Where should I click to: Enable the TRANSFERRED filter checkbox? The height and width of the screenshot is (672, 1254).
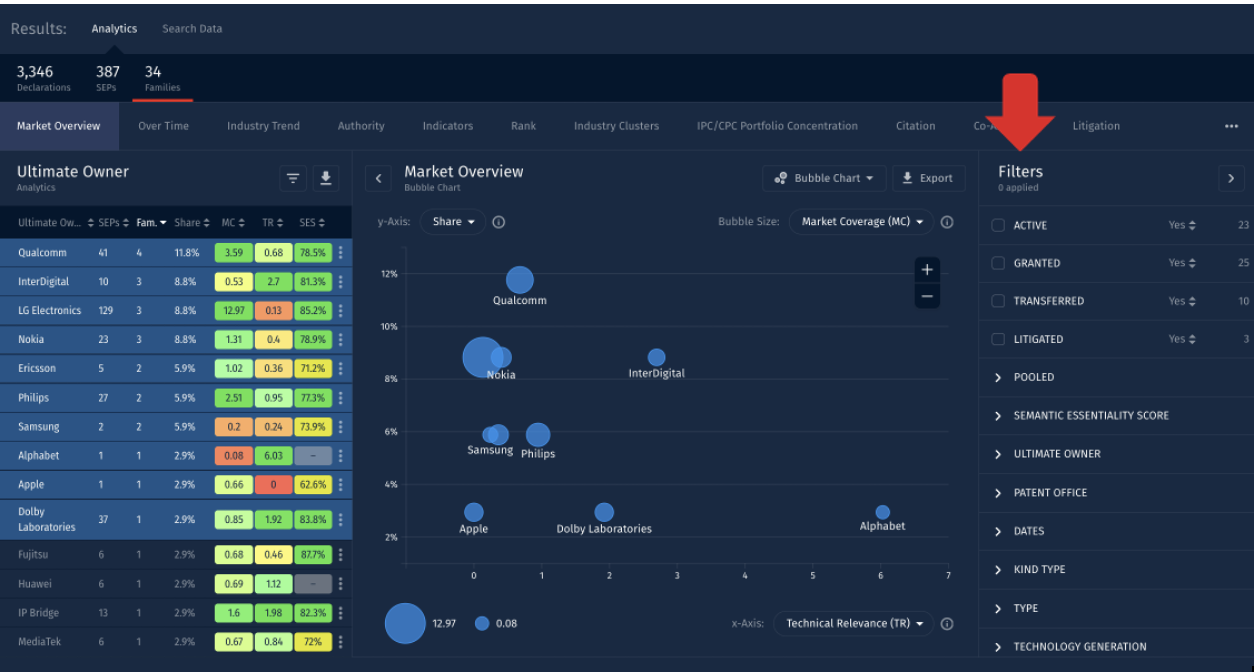[998, 301]
